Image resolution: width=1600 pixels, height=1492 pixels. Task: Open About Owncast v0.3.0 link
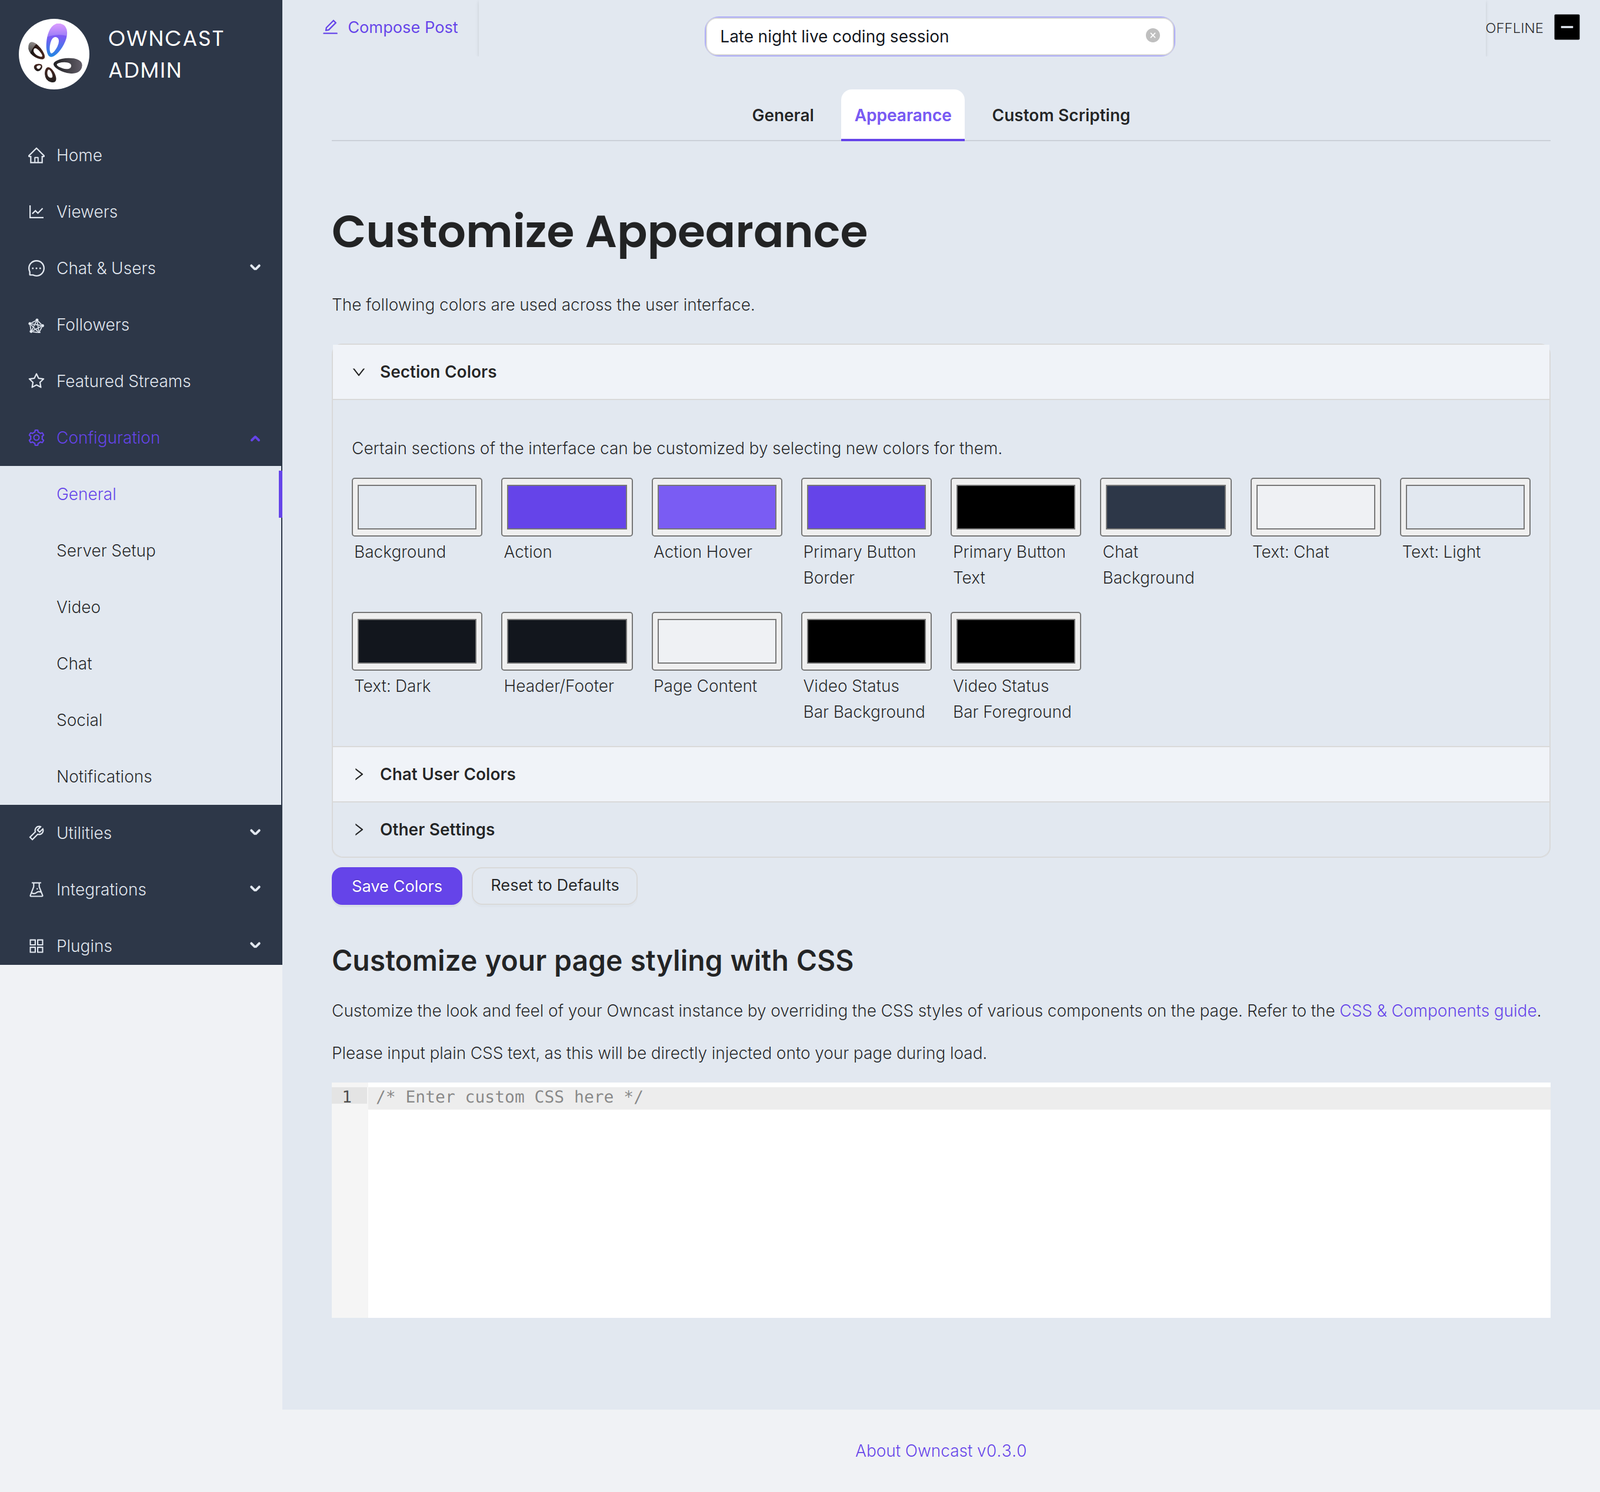pyautogui.click(x=941, y=1451)
